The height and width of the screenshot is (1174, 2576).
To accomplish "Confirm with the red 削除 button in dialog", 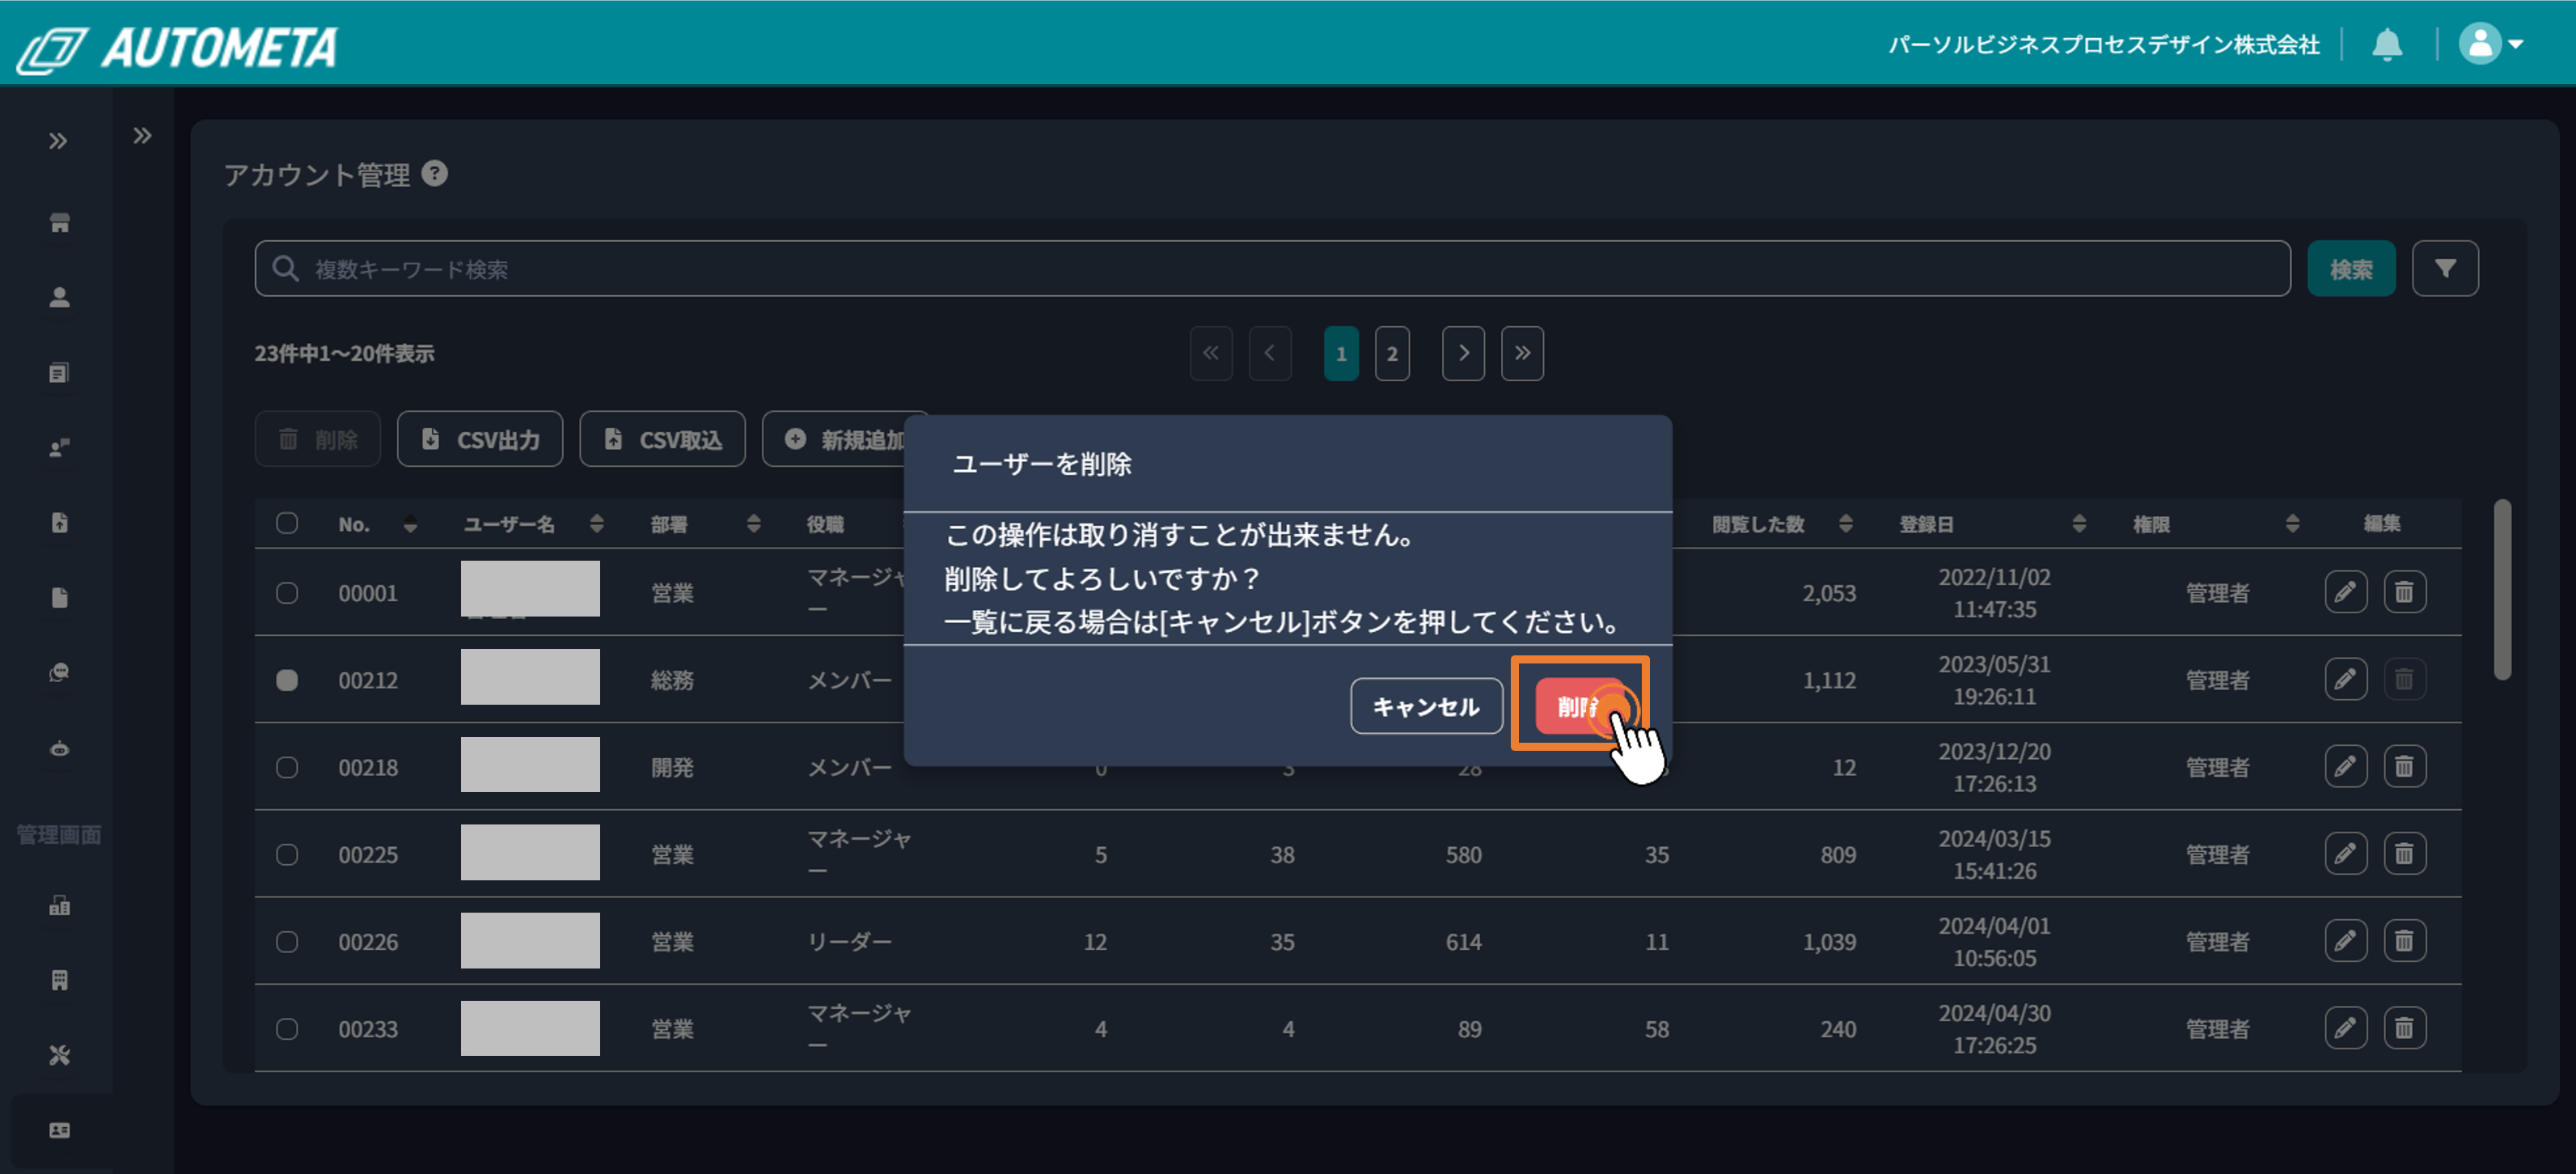I will (1579, 705).
